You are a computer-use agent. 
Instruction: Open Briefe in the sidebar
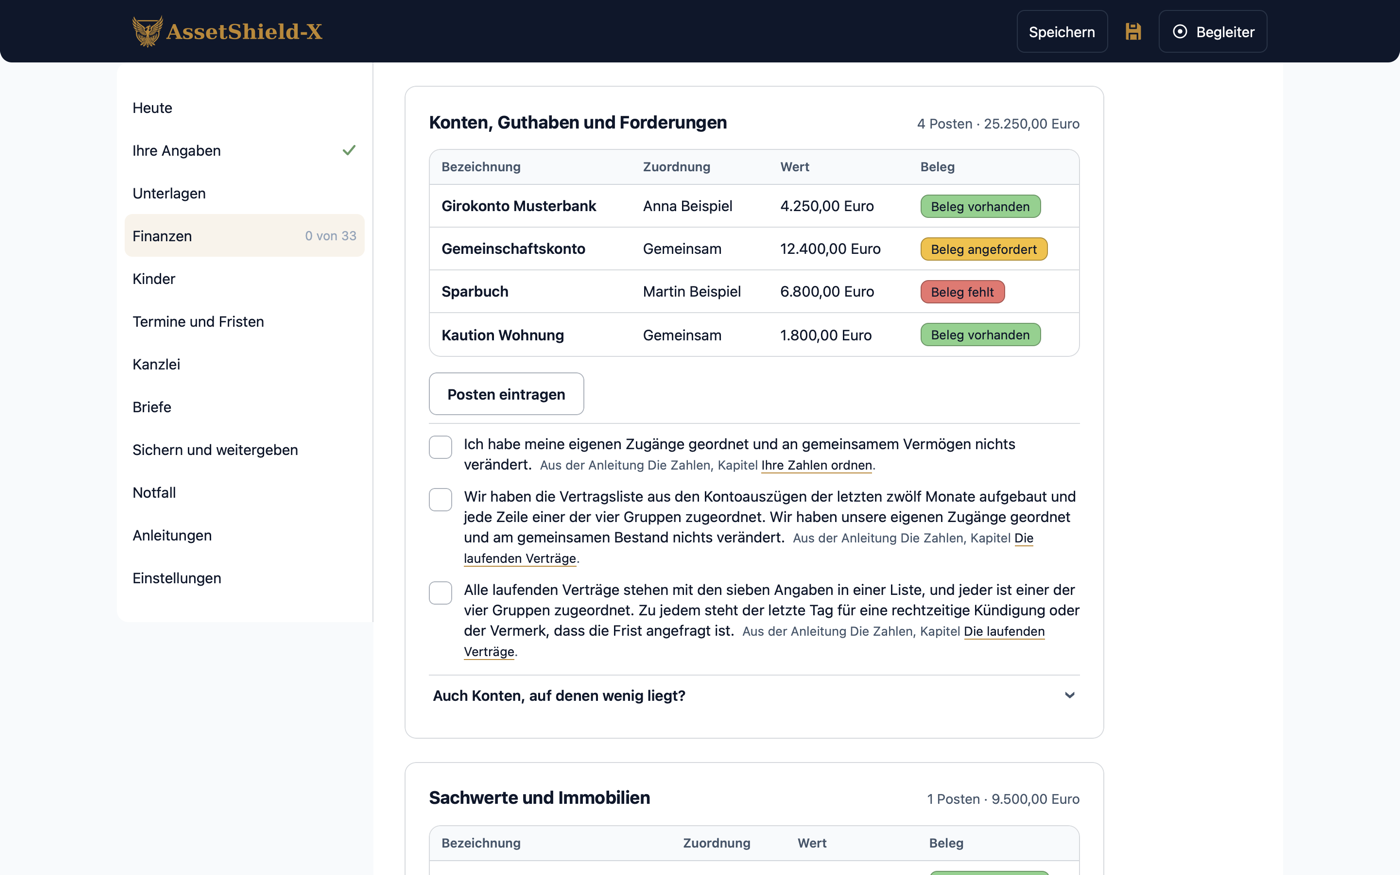[244, 407]
